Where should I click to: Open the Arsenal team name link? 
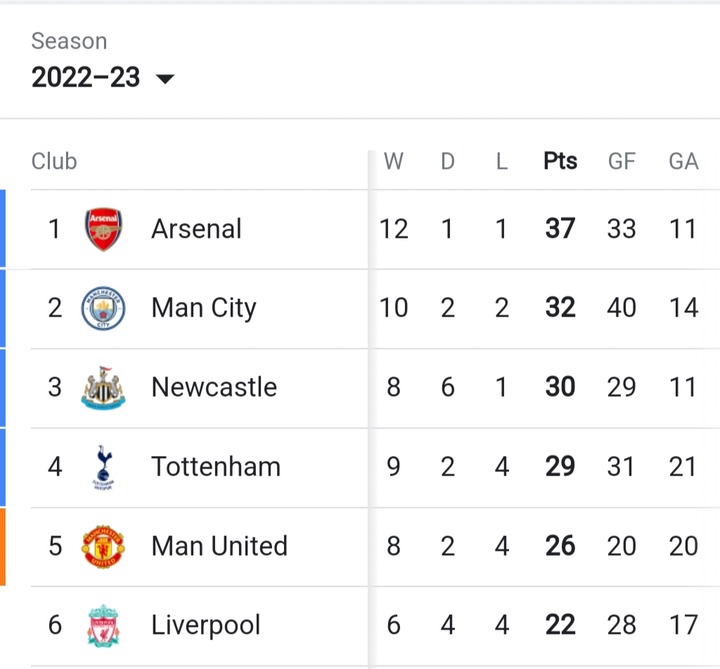[x=196, y=229]
